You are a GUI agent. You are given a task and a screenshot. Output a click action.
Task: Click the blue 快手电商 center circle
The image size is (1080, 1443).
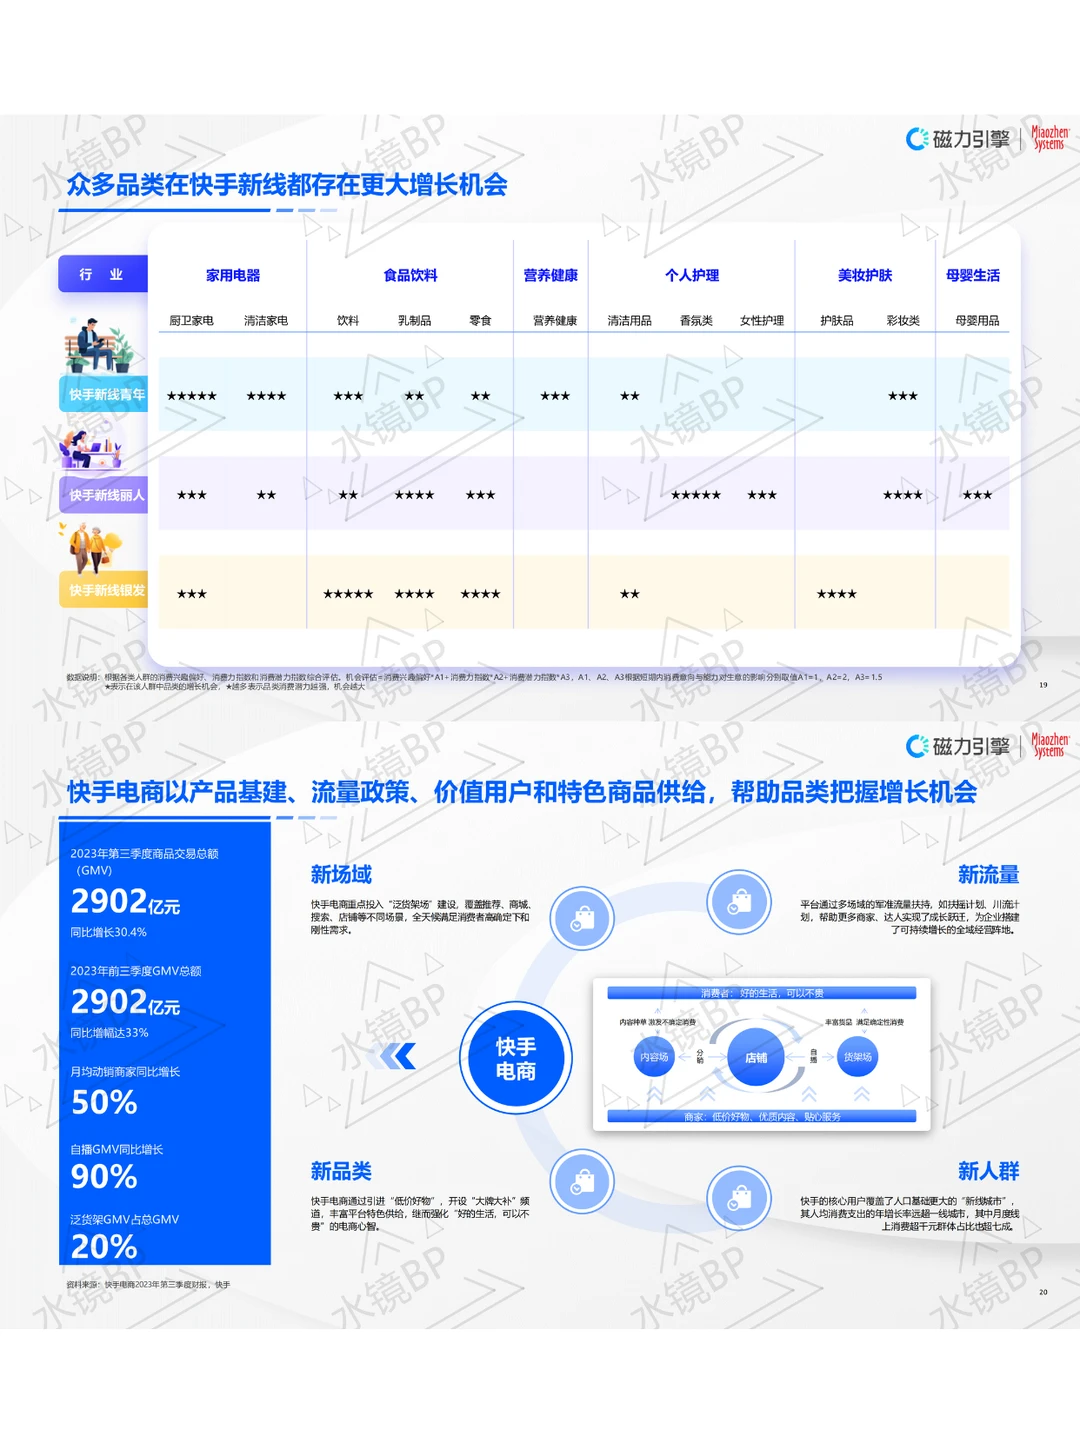coord(515,1059)
